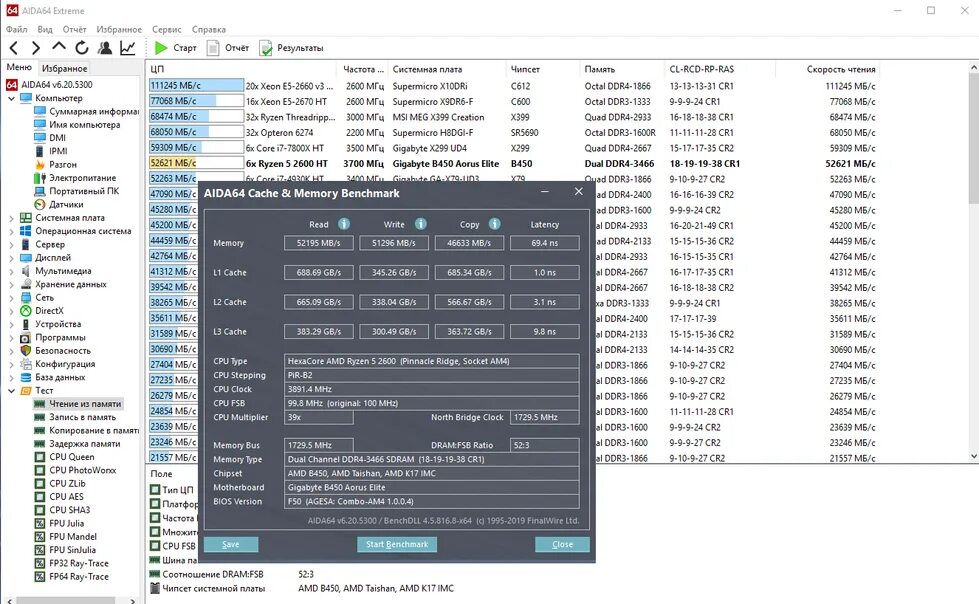
Task: Select the CPU AES benchmark icon
Action: coord(40,497)
